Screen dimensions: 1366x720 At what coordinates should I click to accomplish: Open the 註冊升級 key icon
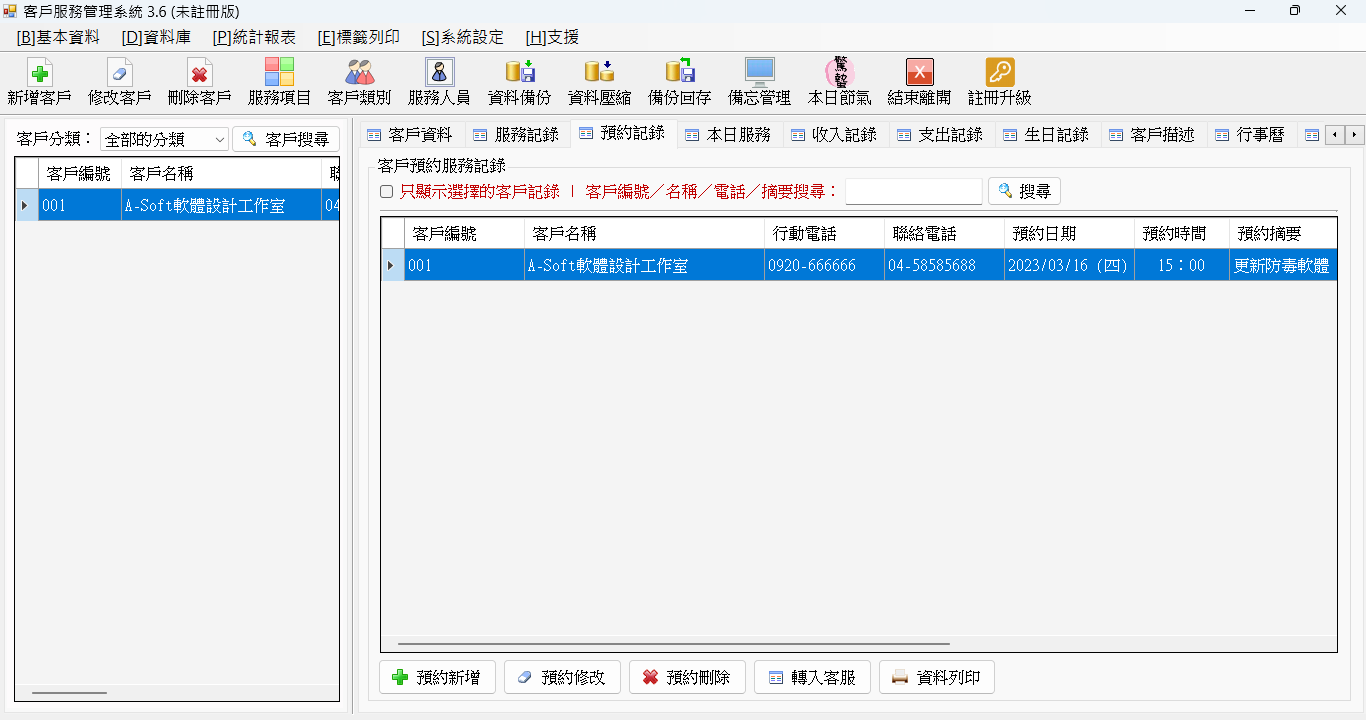pos(999,72)
